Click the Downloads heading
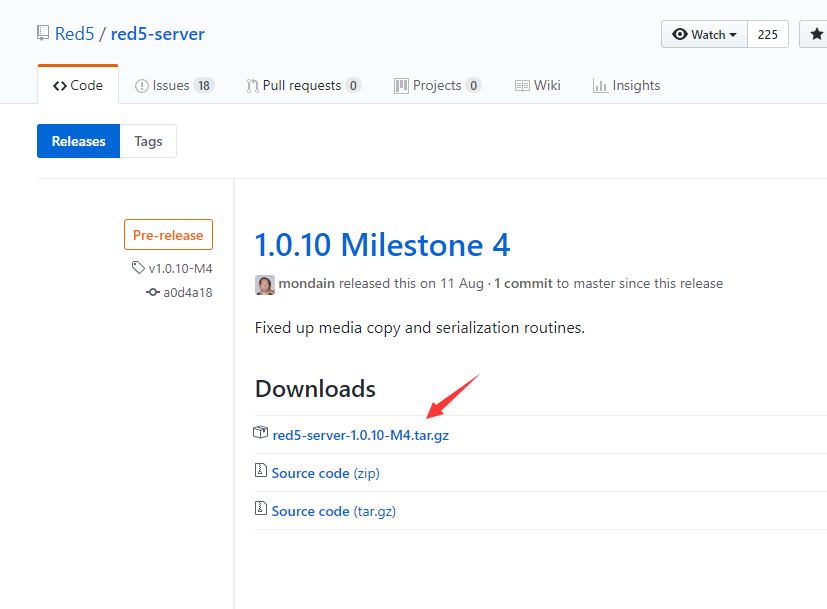The width and height of the screenshot is (827, 609). 315,389
